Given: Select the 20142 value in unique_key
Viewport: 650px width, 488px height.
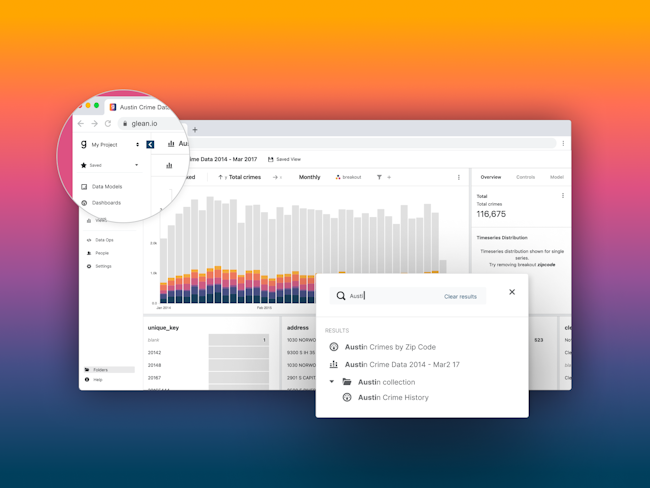Looking at the screenshot, I should pos(154,352).
